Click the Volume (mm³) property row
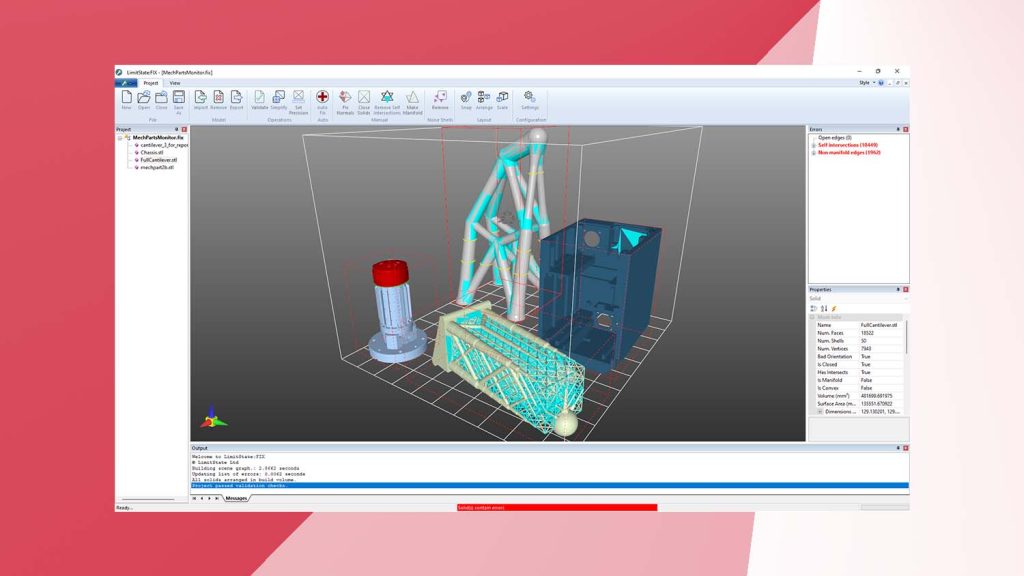This screenshot has width=1024, height=576. [x=857, y=396]
